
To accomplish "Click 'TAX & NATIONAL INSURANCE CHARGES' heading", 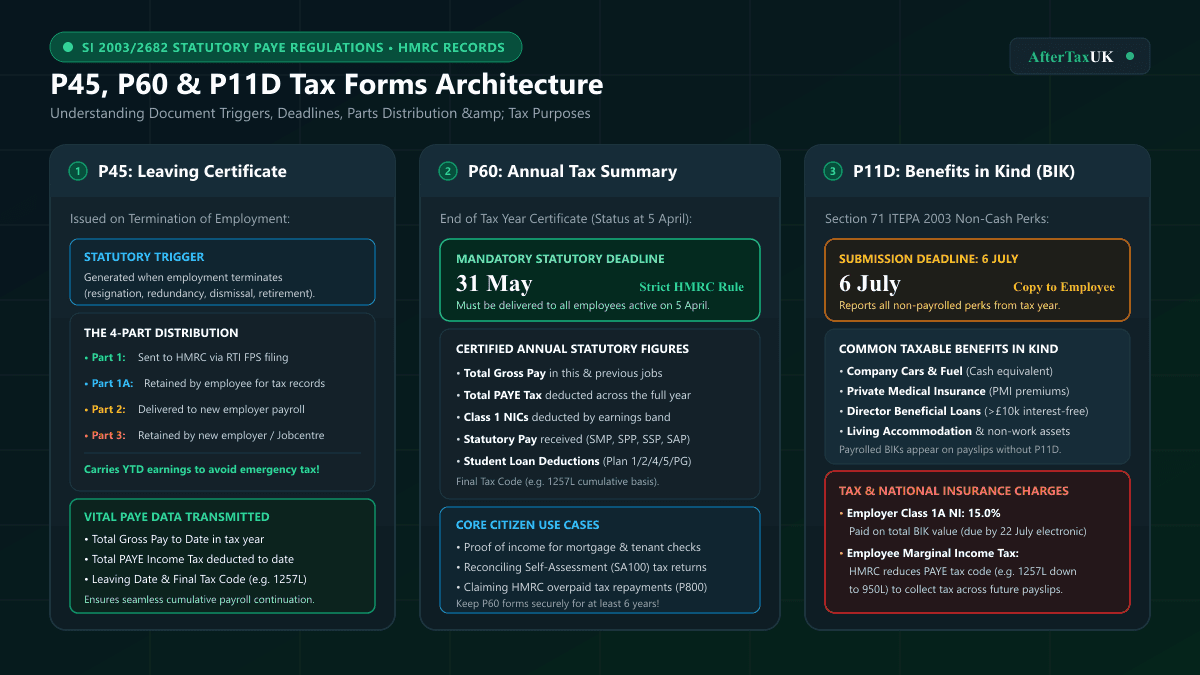I will [x=954, y=491].
